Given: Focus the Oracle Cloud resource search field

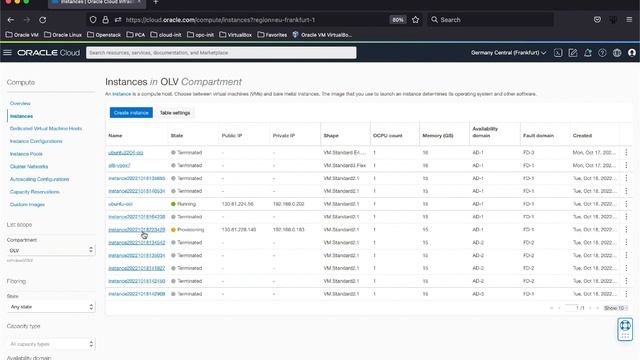Looking at the screenshot, I should point(221,53).
